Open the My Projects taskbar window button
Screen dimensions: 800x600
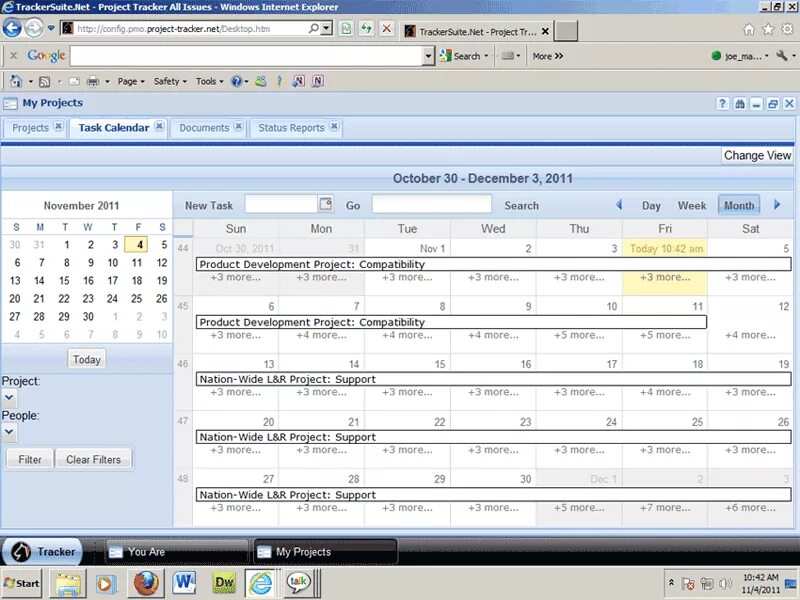[x=325, y=552]
